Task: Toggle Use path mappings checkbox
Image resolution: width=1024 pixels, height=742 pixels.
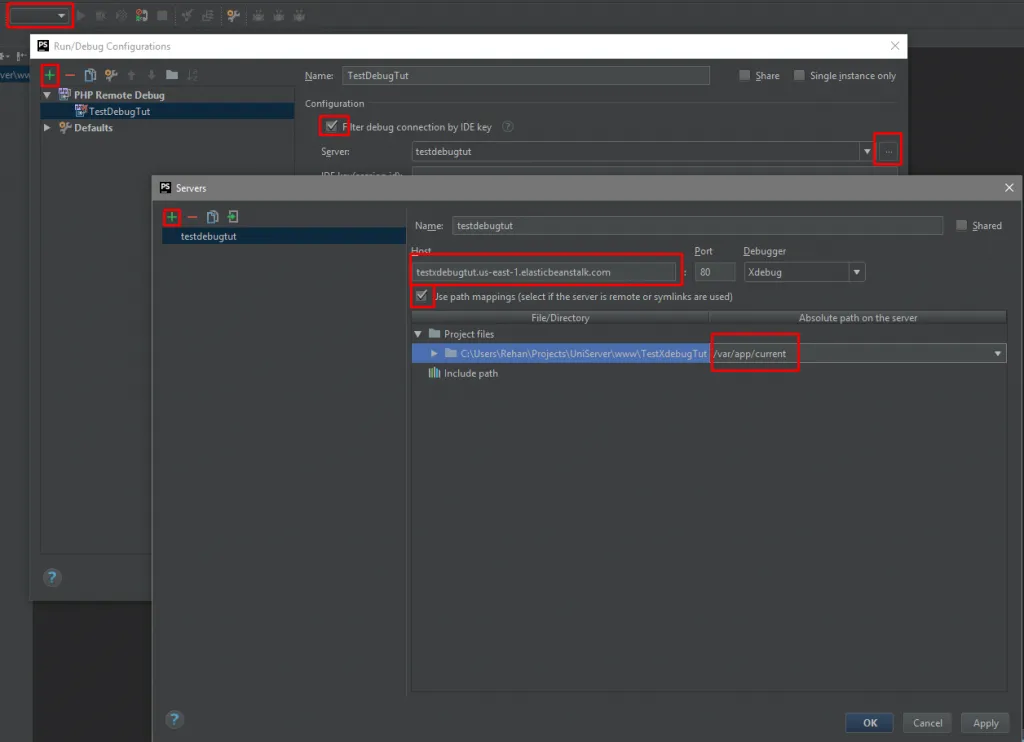Action: (x=422, y=296)
